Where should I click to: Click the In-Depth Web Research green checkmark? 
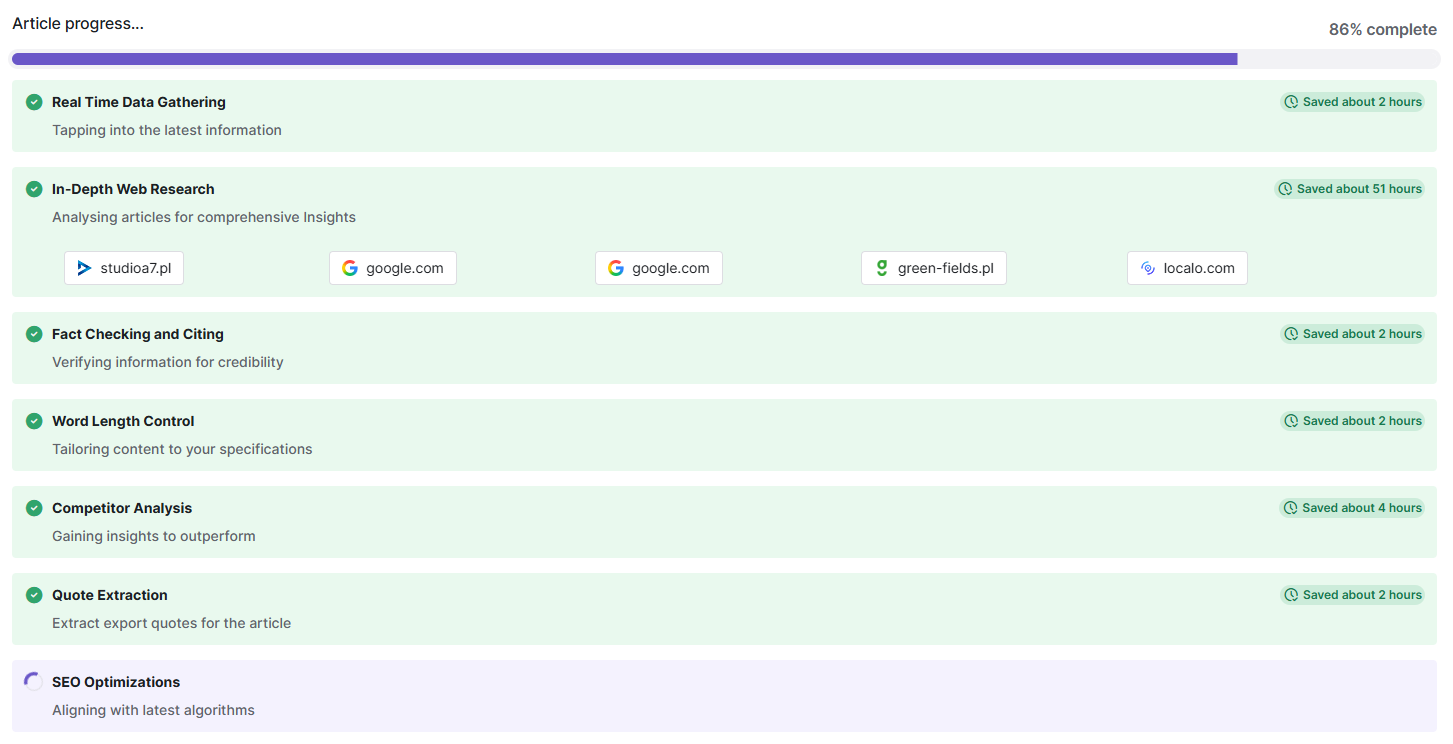point(34,189)
